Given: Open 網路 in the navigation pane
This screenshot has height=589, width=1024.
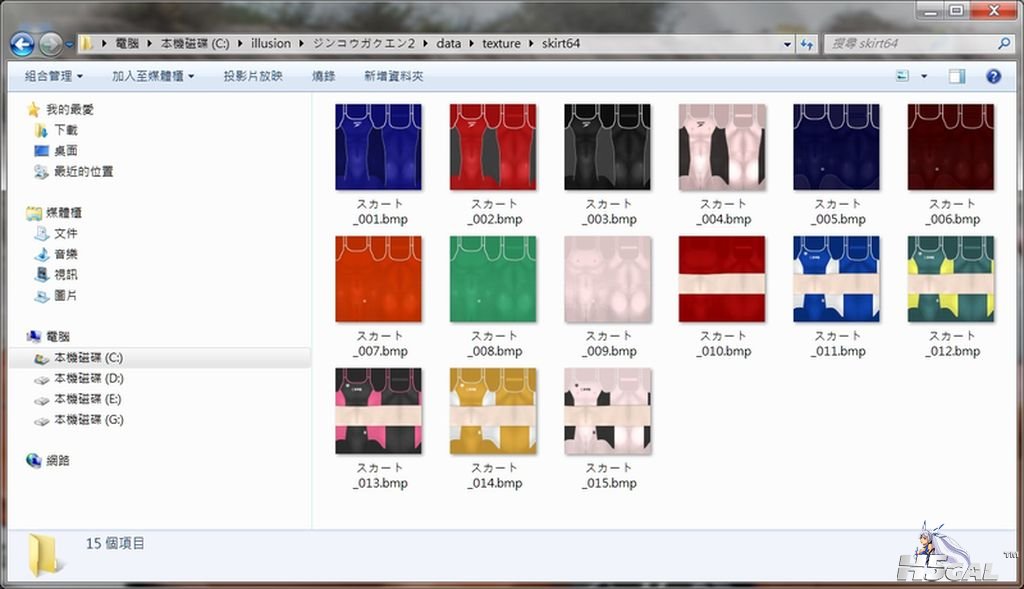Looking at the screenshot, I should [58, 461].
